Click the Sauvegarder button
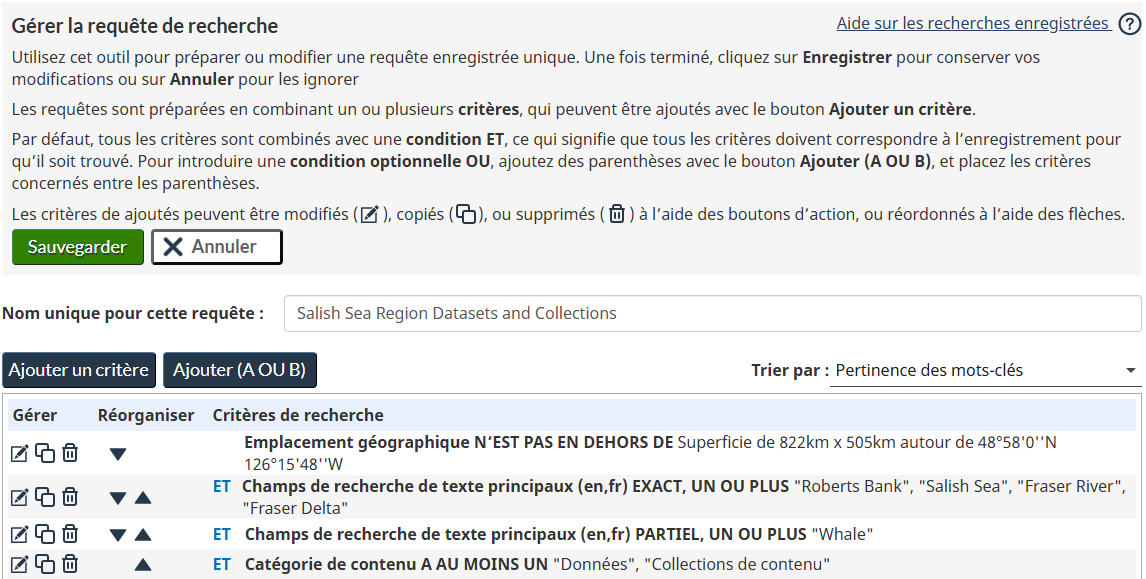Viewport: 1146px width, 579px height. [x=77, y=246]
